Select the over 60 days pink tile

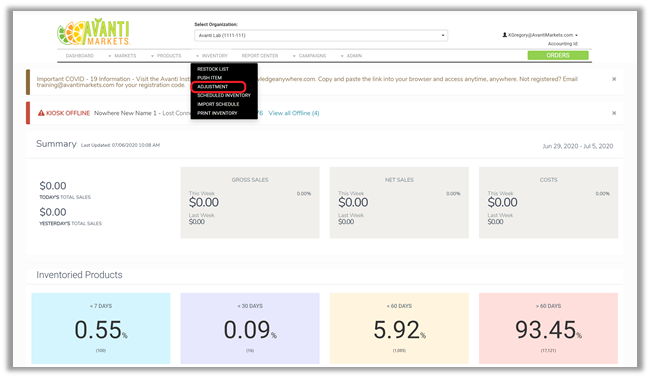click(x=548, y=328)
